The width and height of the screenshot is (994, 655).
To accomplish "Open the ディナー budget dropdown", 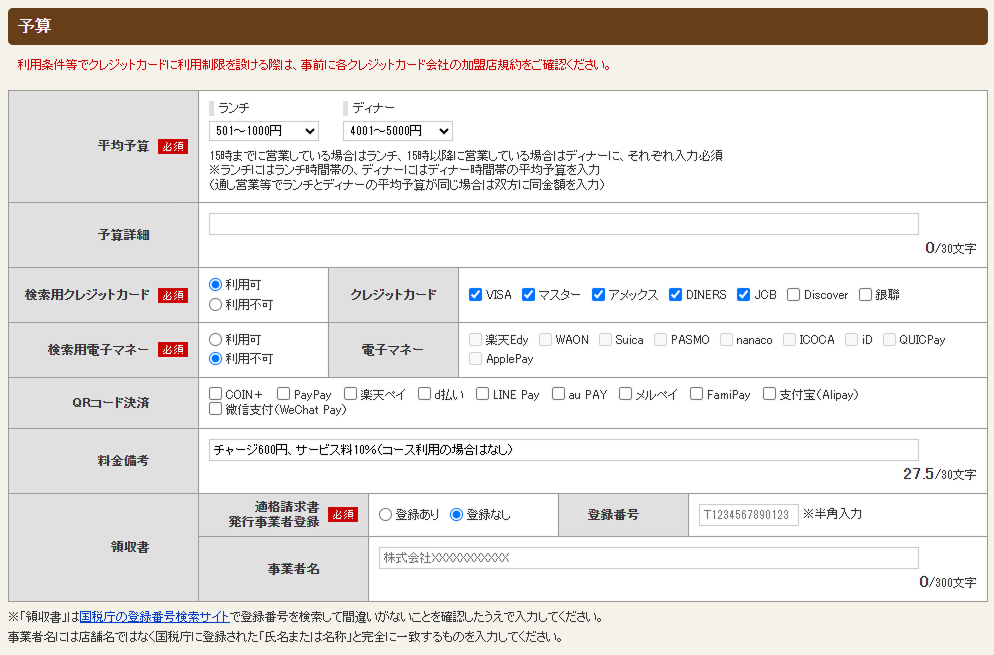I will (397, 131).
